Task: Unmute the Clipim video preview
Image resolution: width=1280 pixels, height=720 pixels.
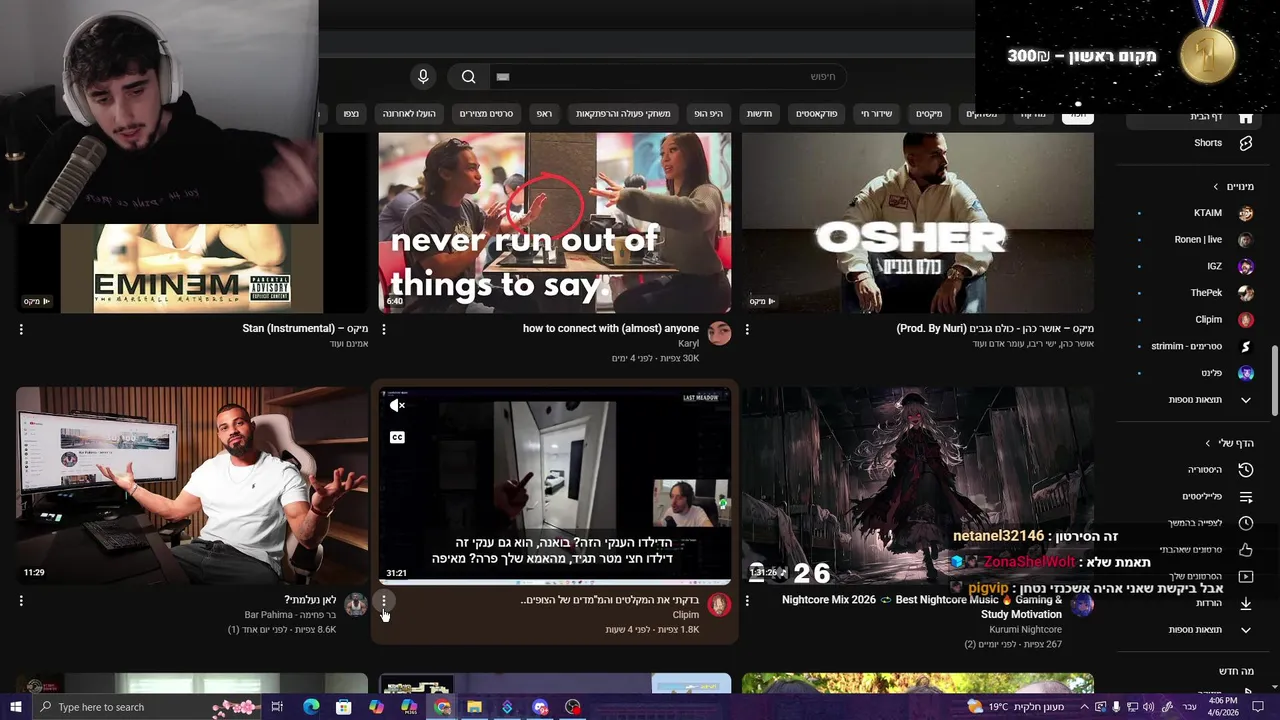Action: [x=397, y=405]
